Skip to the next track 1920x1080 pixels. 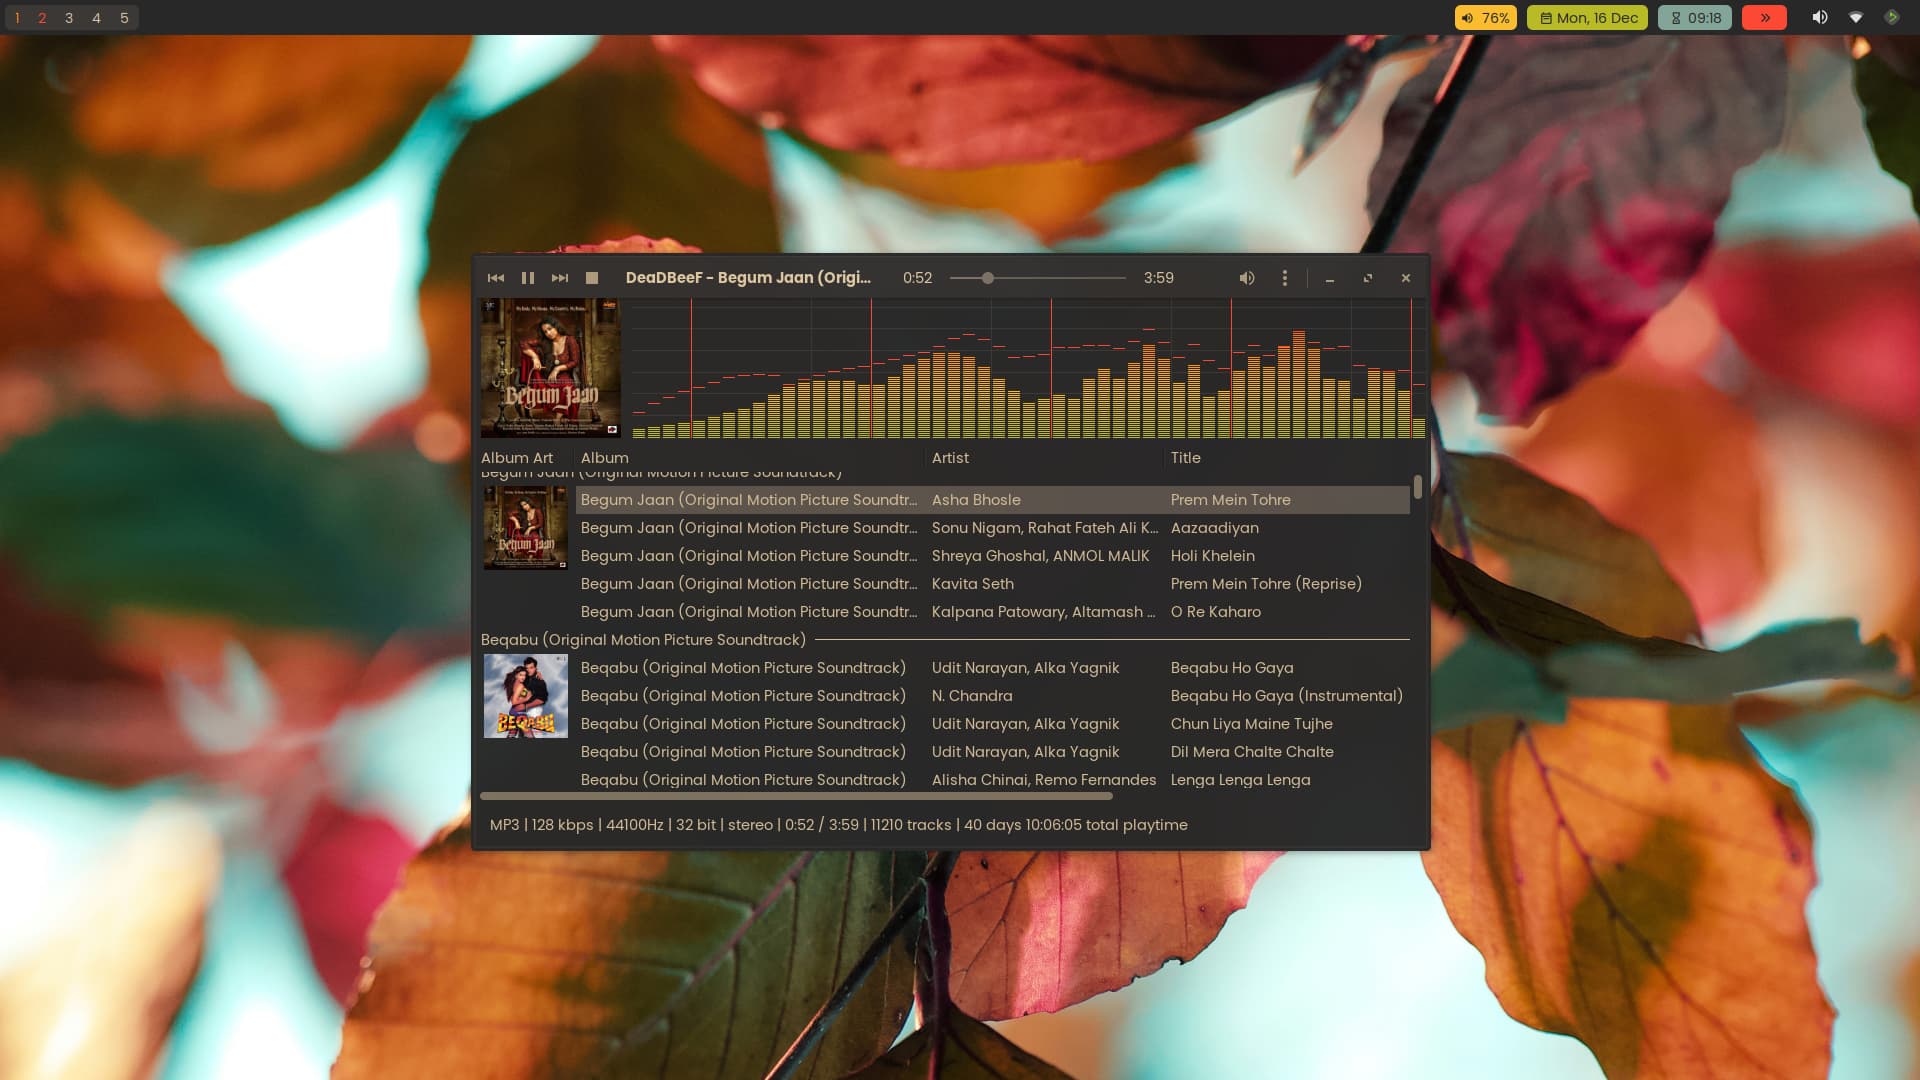coord(560,278)
